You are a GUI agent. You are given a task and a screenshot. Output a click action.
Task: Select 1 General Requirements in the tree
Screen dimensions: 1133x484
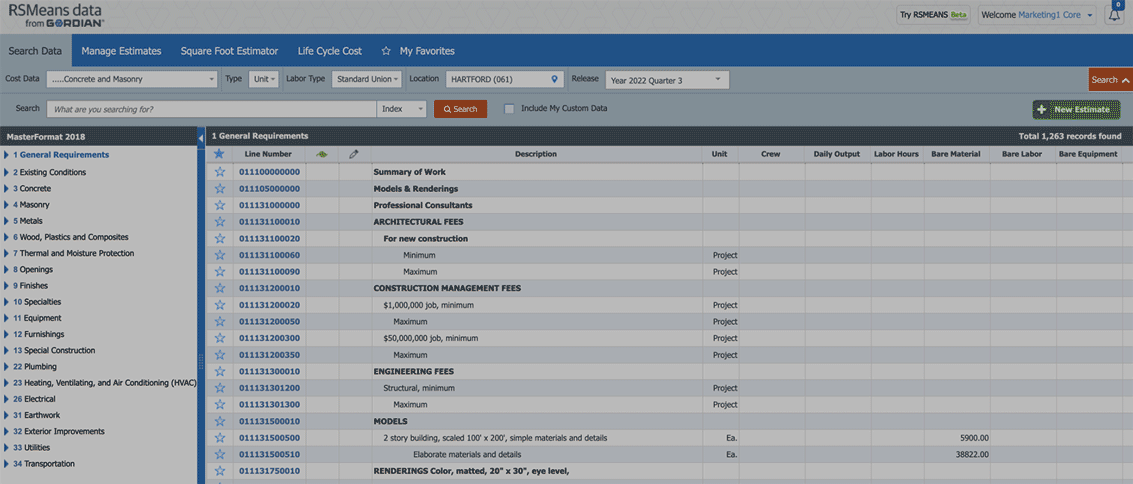coord(61,155)
